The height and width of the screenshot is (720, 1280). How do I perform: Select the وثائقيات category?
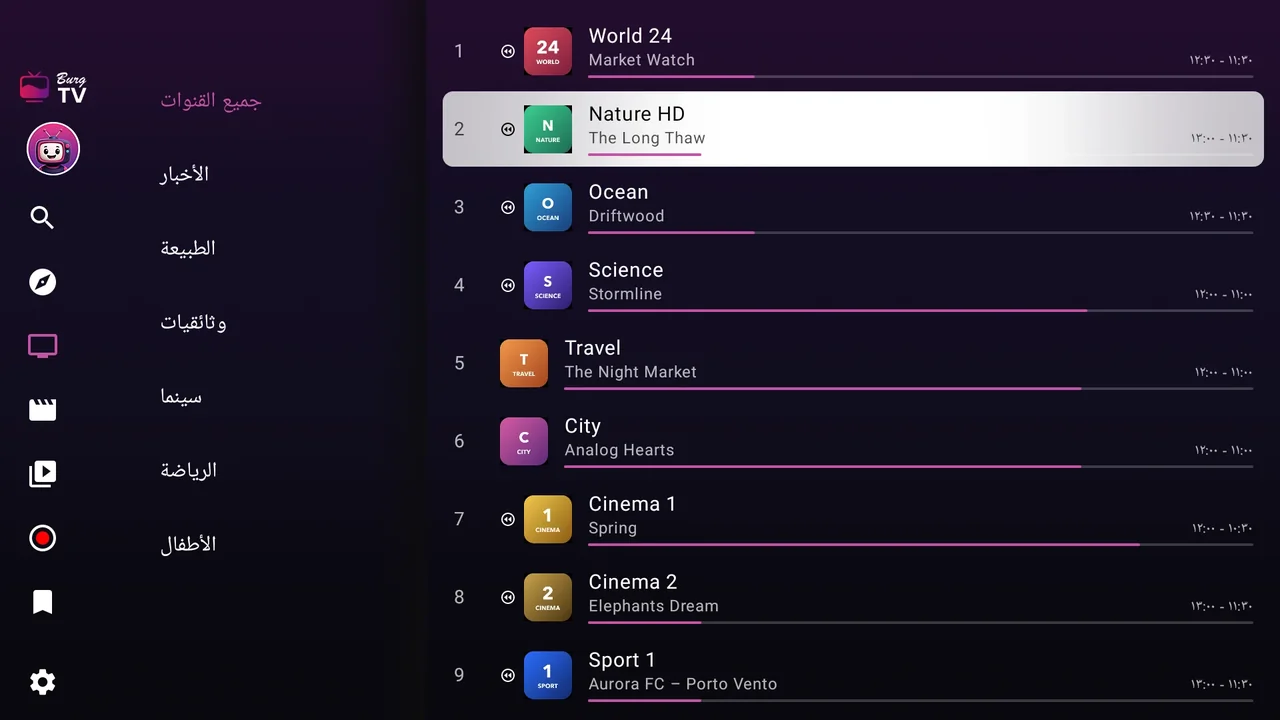pos(193,322)
